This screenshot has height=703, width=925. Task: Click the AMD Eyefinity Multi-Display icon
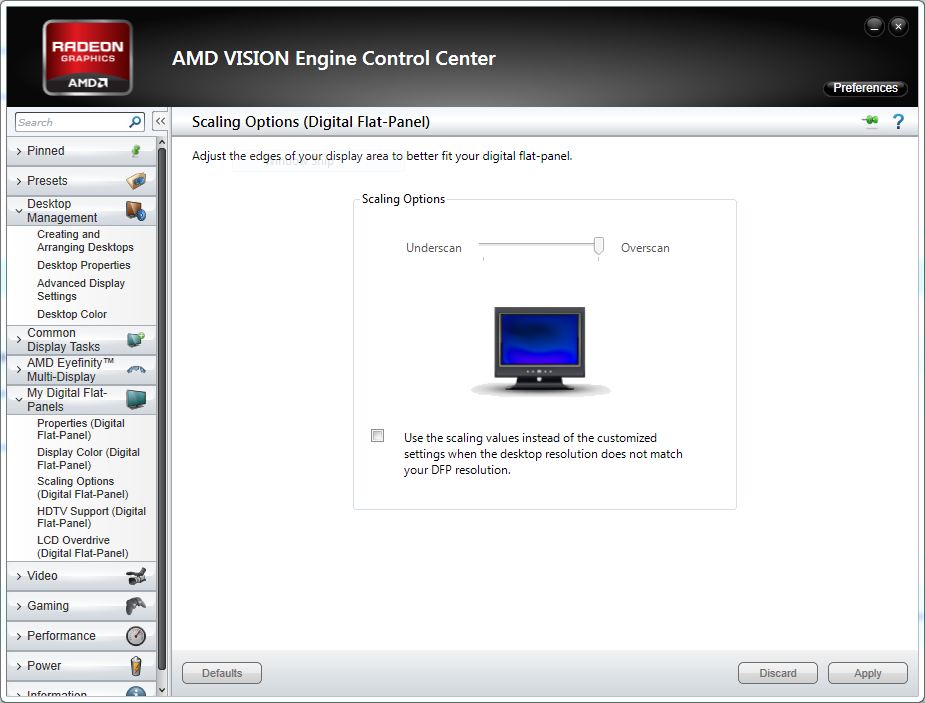coord(136,370)
